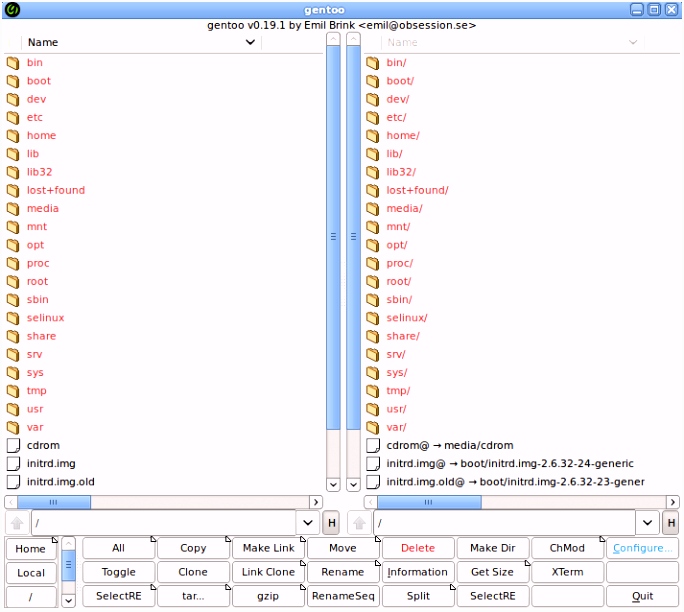This screenshot has width=684, height=612.
Task: Select initrd.img@ symlink row in right pane
Action: [x=522, y=464]
